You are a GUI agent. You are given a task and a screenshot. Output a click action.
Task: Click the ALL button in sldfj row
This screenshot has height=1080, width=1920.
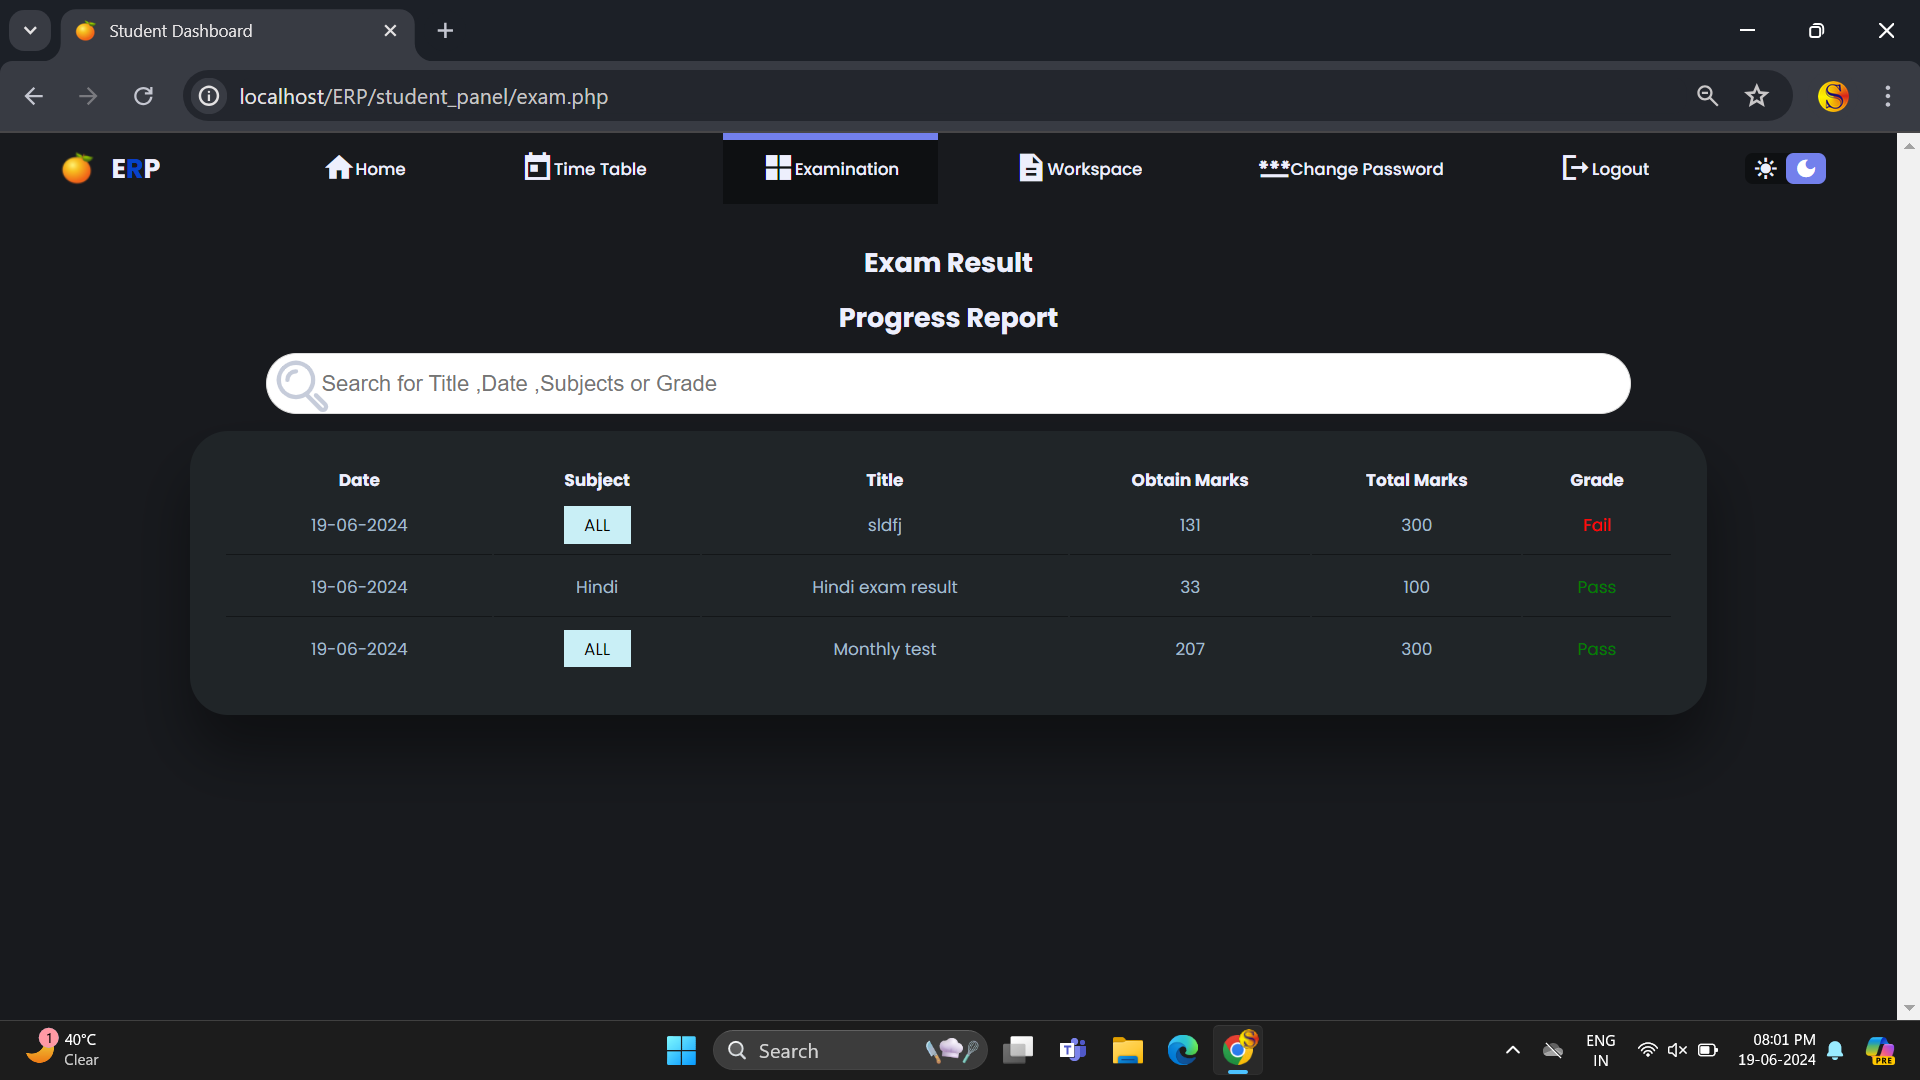tap(597, 525)
